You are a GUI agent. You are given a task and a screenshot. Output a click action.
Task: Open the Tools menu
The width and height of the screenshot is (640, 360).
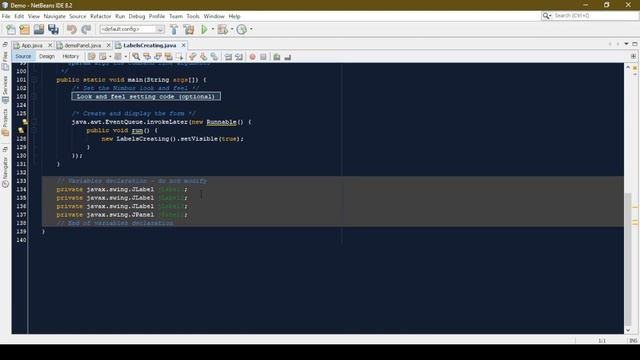193,16
